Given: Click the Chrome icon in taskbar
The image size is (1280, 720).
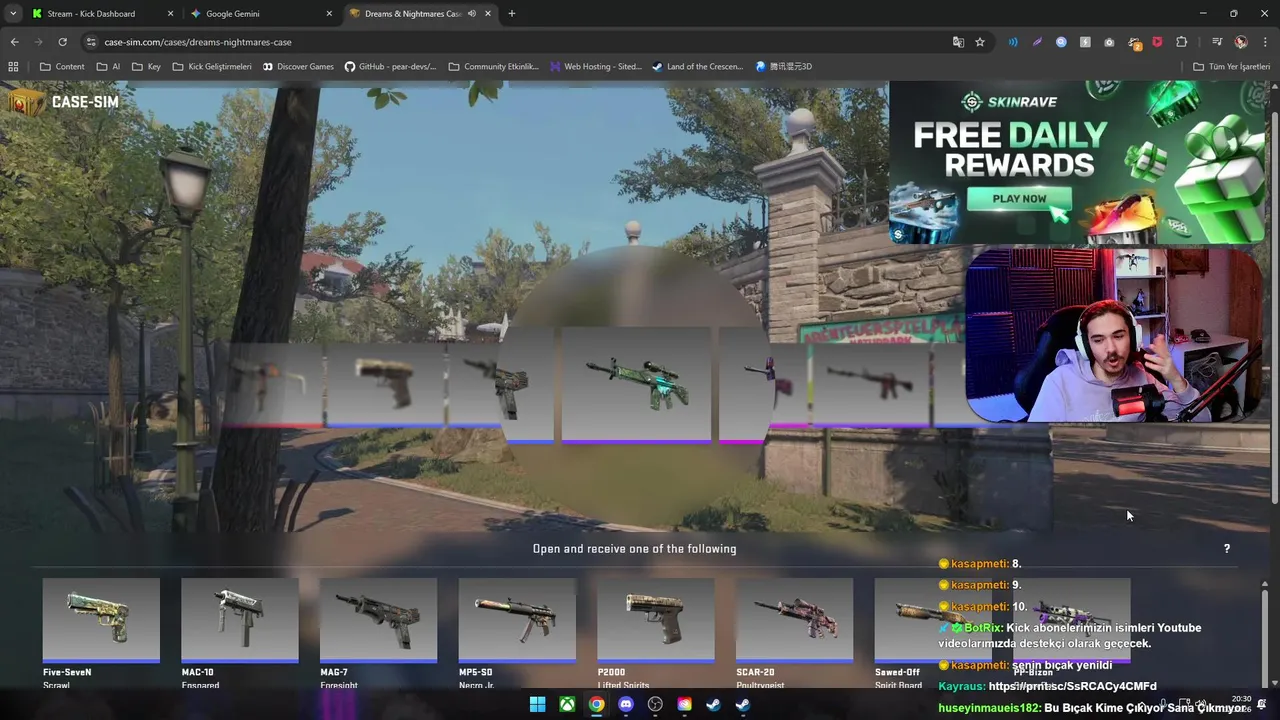Looking at the screenshot, I should point(596,704).
